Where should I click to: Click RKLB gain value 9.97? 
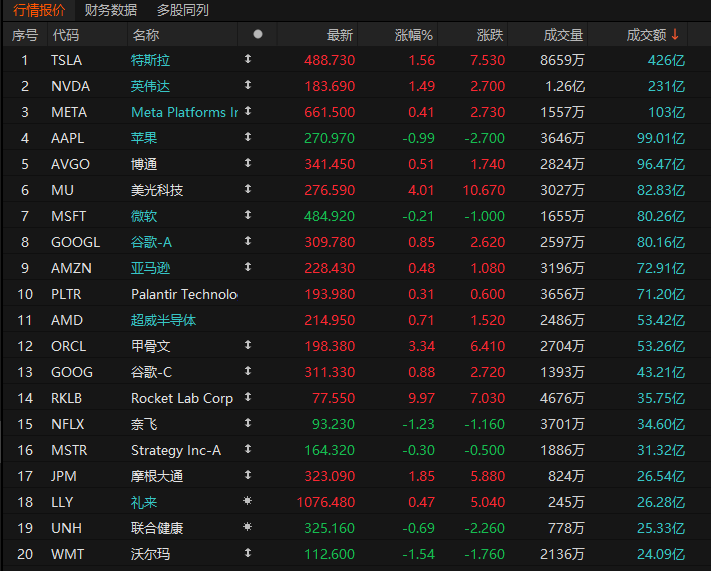[x=421, y=398]
